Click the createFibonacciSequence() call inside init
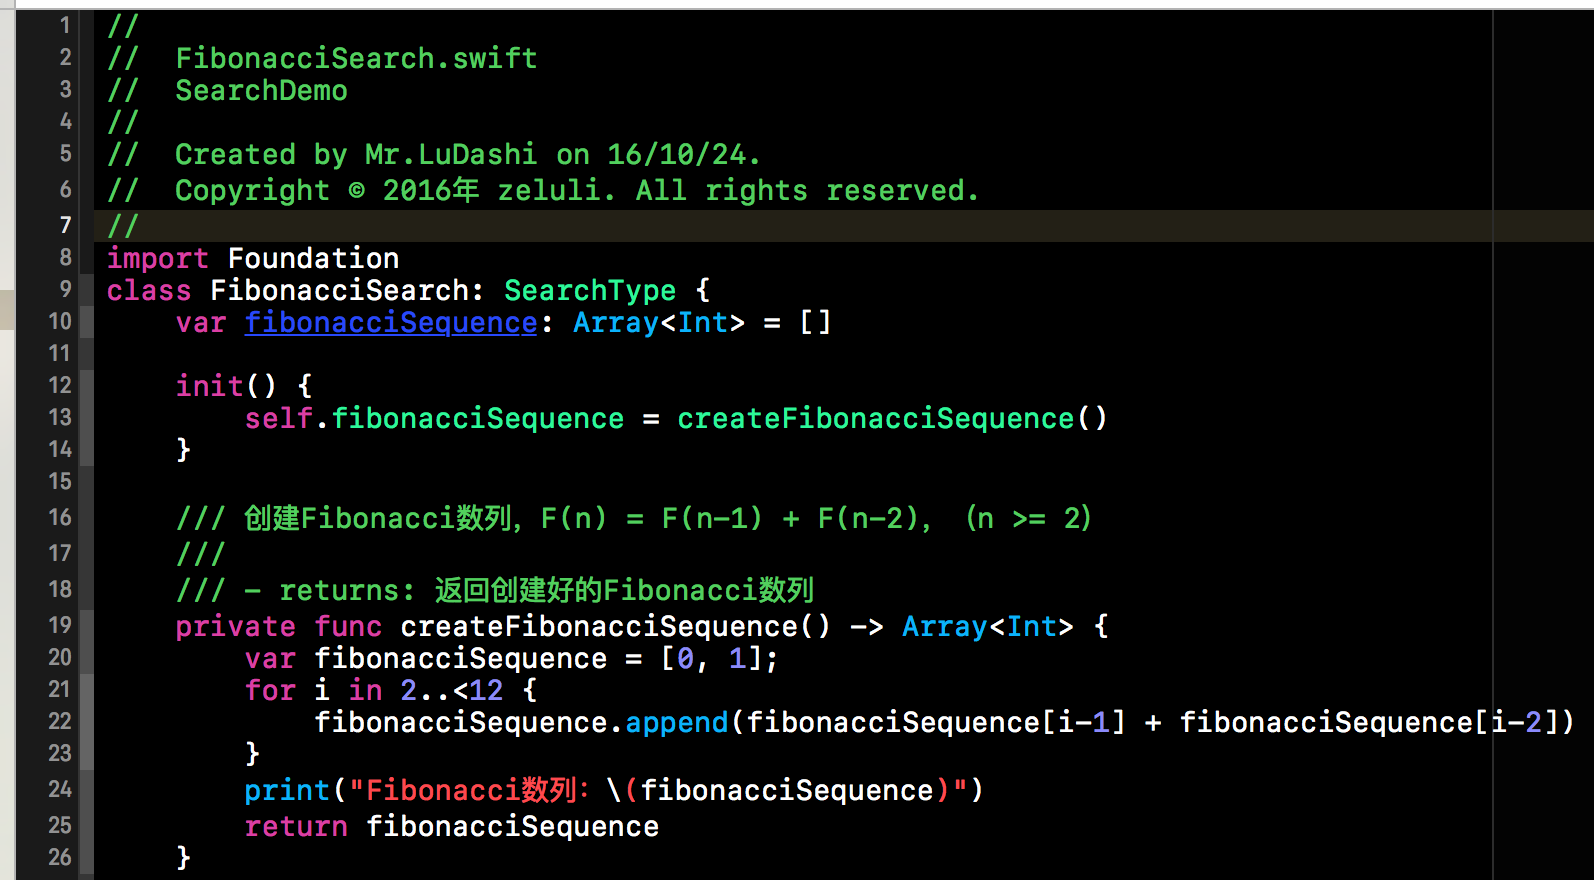The height and width of the screenshot is (880, 1594). coord(891,418)
